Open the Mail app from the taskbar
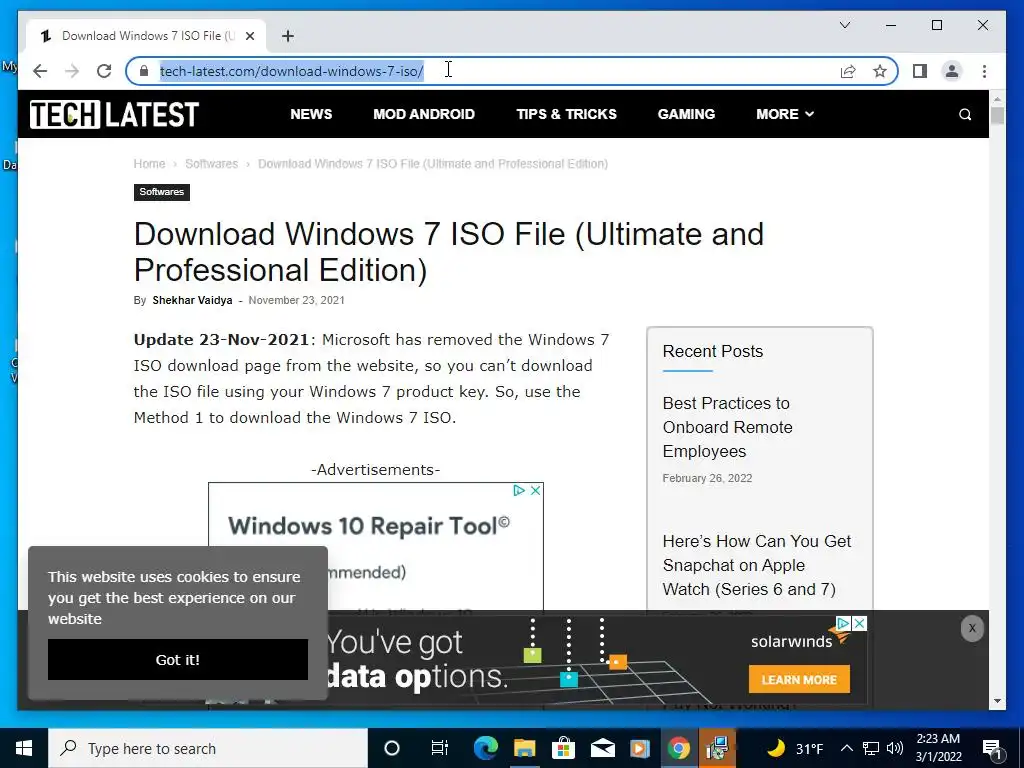The height and width of the screenshot is (768, 1024). point(602,748)
